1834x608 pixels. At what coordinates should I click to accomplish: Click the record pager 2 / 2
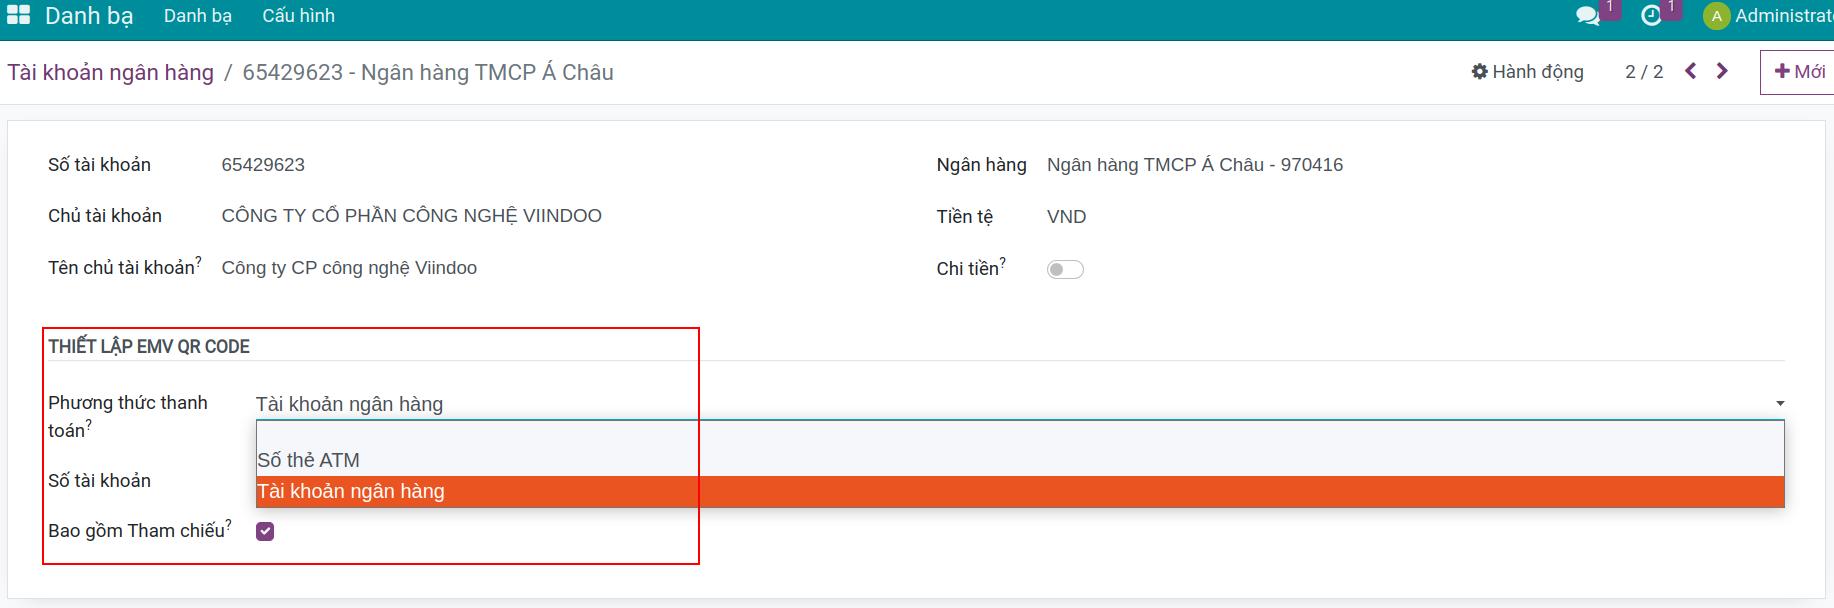click(1644, 72)
